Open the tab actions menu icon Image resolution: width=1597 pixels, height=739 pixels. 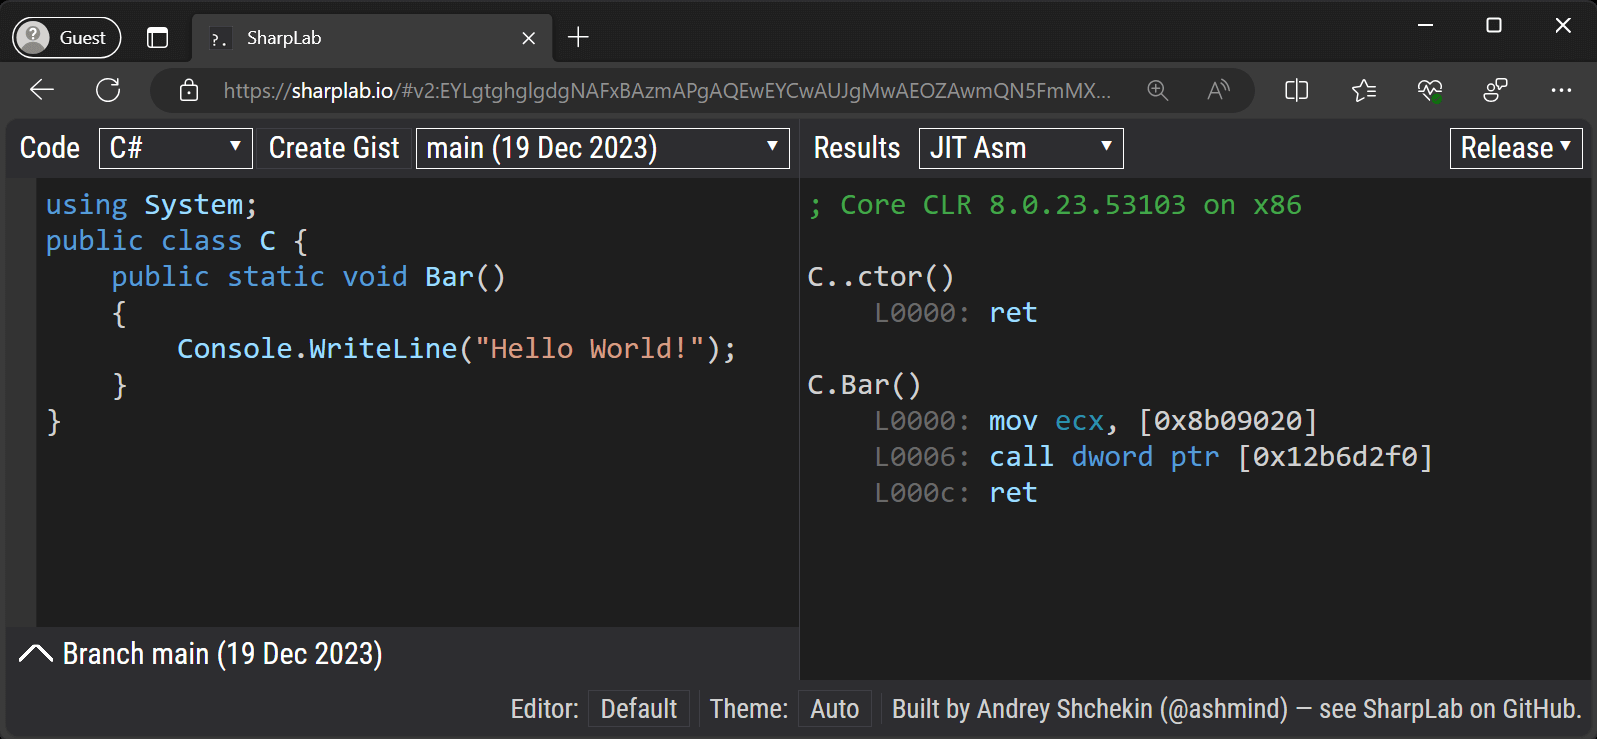pyautogui.click(x=157, y=38)
